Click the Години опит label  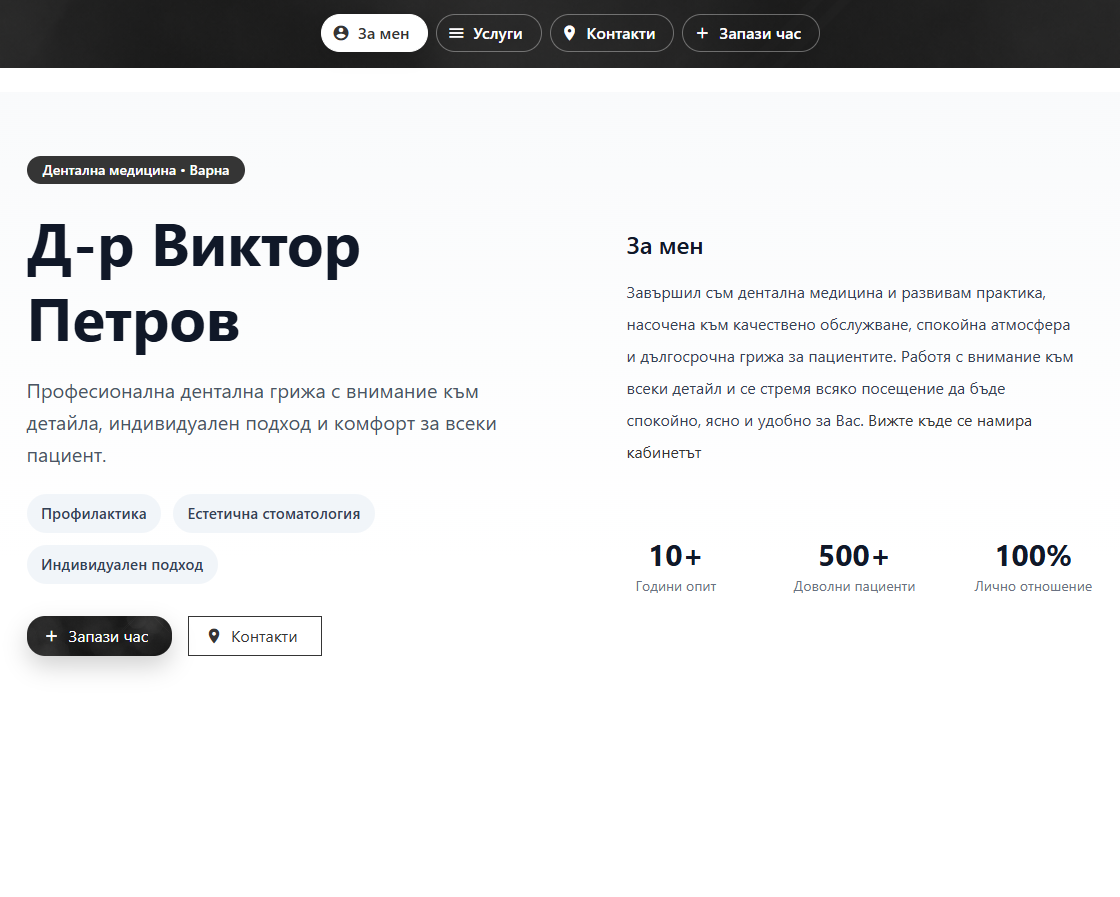tap(676, 586)
